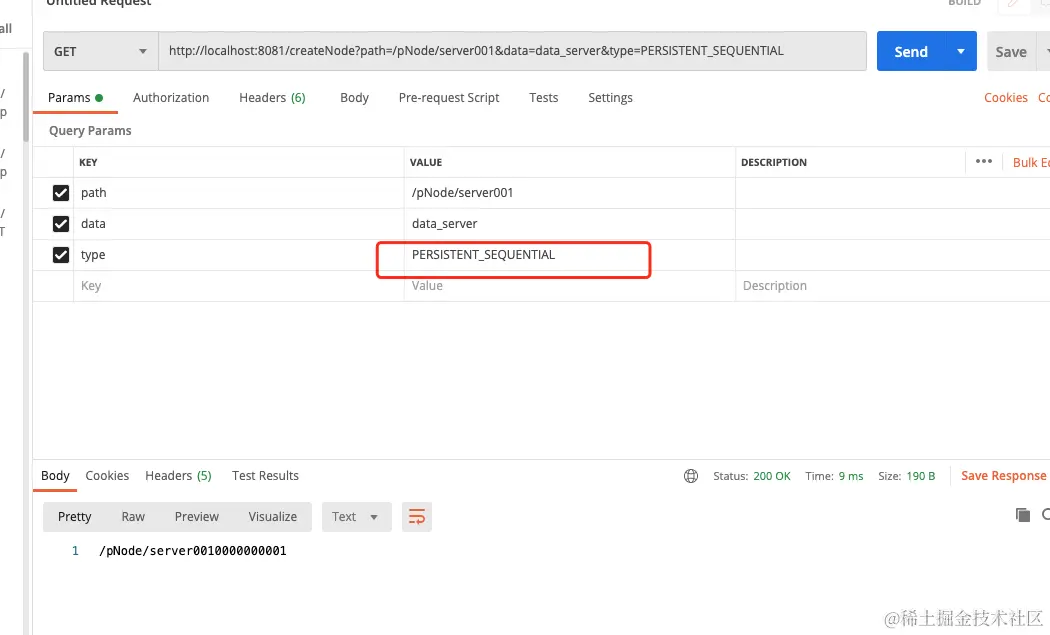Open the Test Results tab
This screenshot has height=635, width=1050.
point(265,476)
